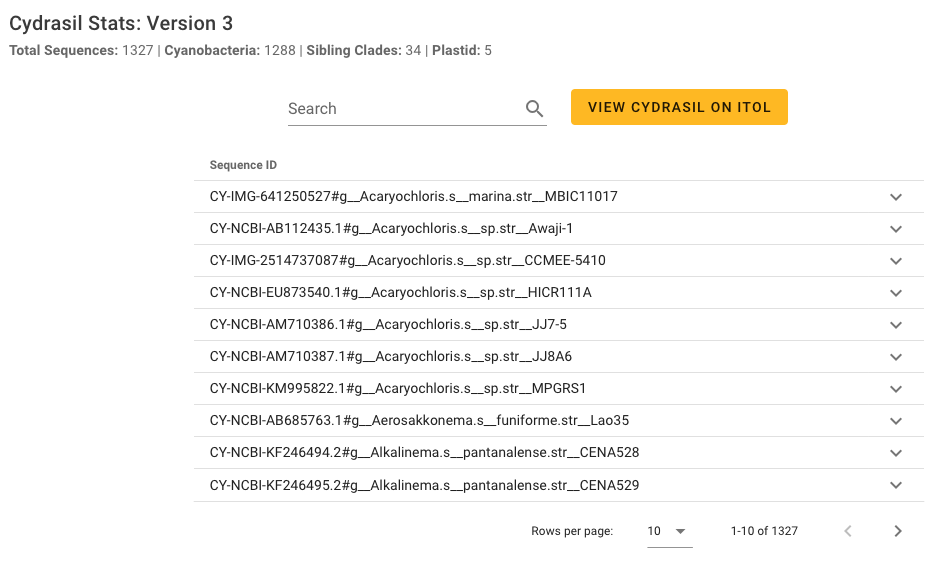Click the Rows per page label
948x572 pixels.
(572, 531)
